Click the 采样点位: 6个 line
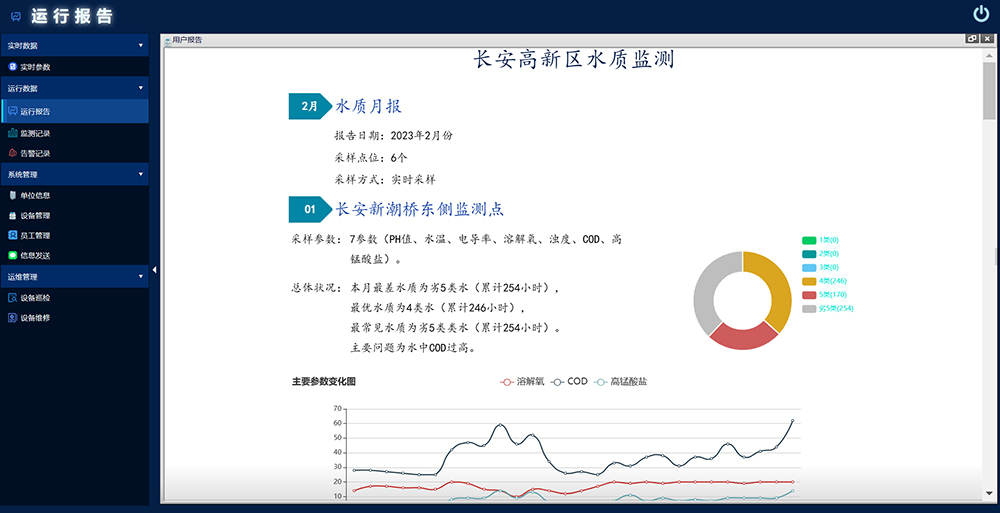1000x513 pixels. click(x=371, y=158)
